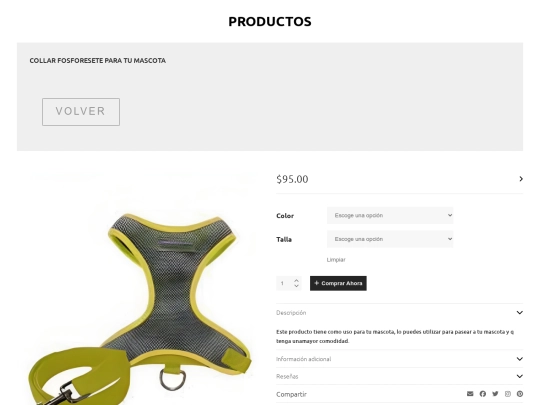This screenshot has height=405, width=540.
Task: Click the VOLVER button
Action: (x=81, y=112)
